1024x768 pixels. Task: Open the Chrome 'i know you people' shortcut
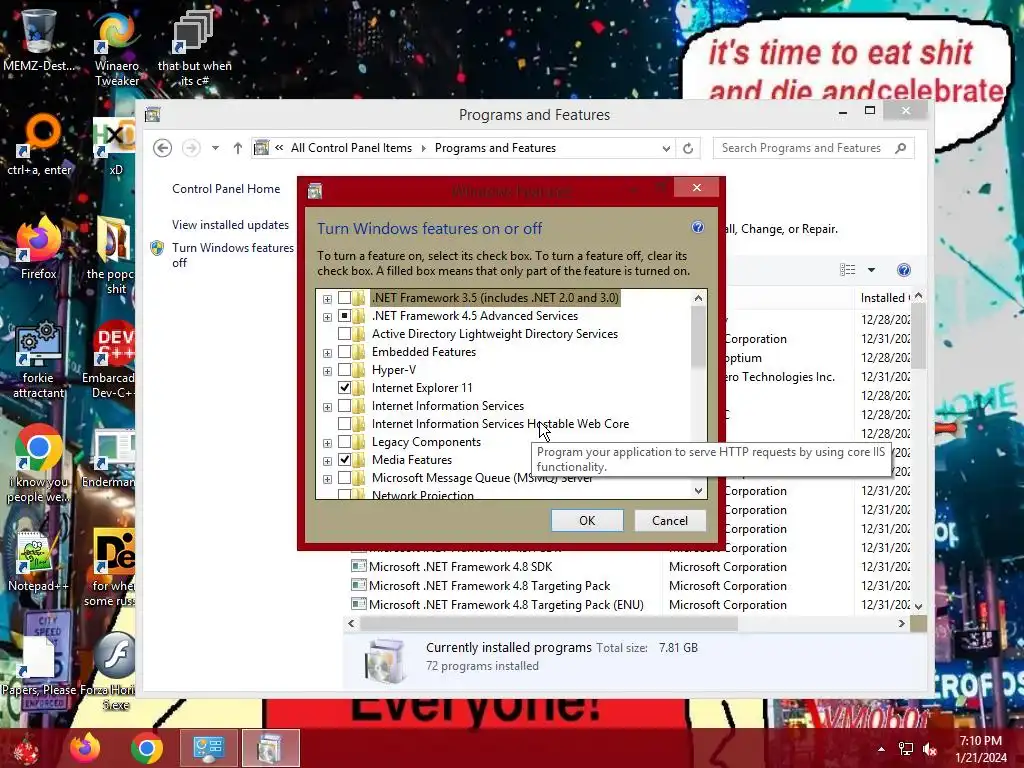(x=38, y=462)
